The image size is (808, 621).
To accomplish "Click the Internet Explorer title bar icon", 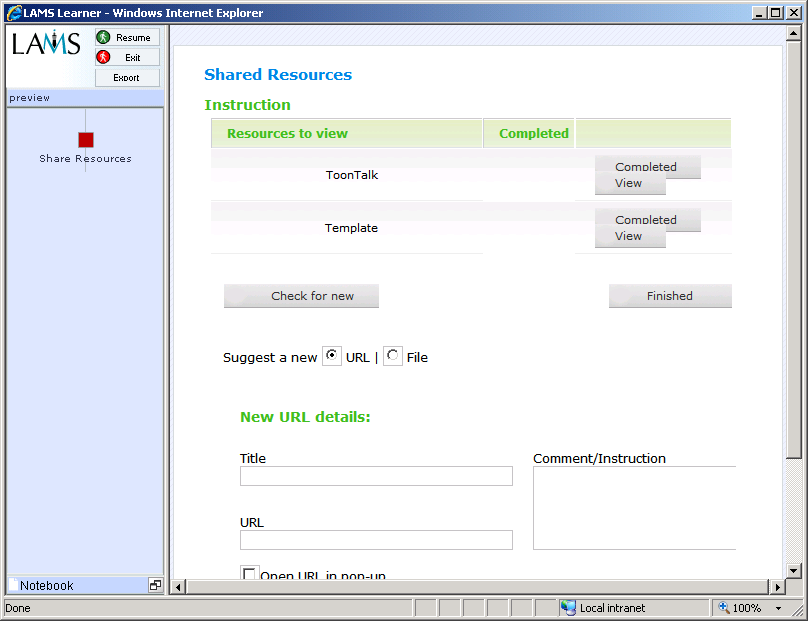I will click(14, 13).
